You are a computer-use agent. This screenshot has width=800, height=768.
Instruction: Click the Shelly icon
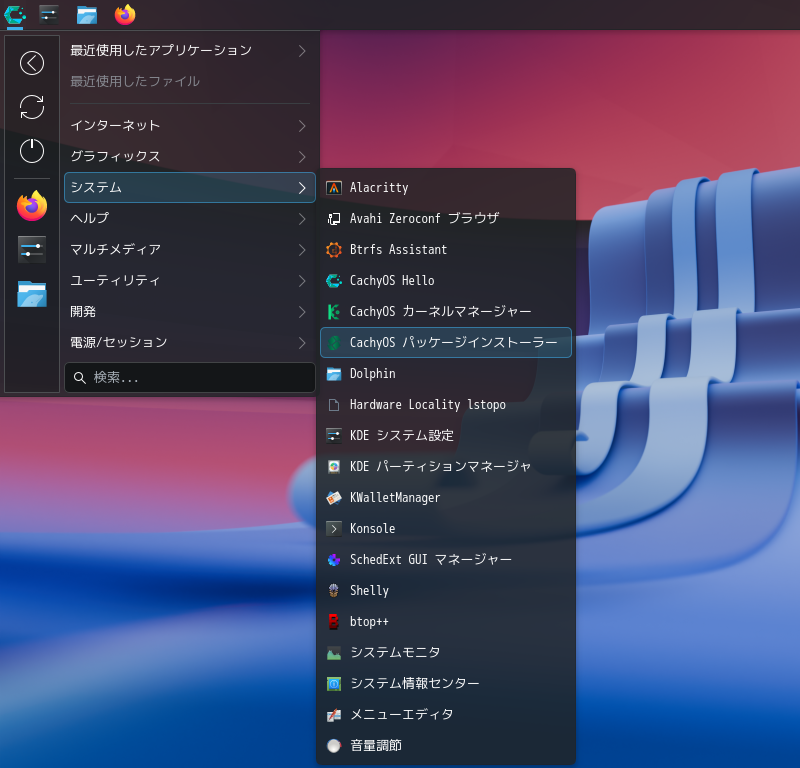334,591
